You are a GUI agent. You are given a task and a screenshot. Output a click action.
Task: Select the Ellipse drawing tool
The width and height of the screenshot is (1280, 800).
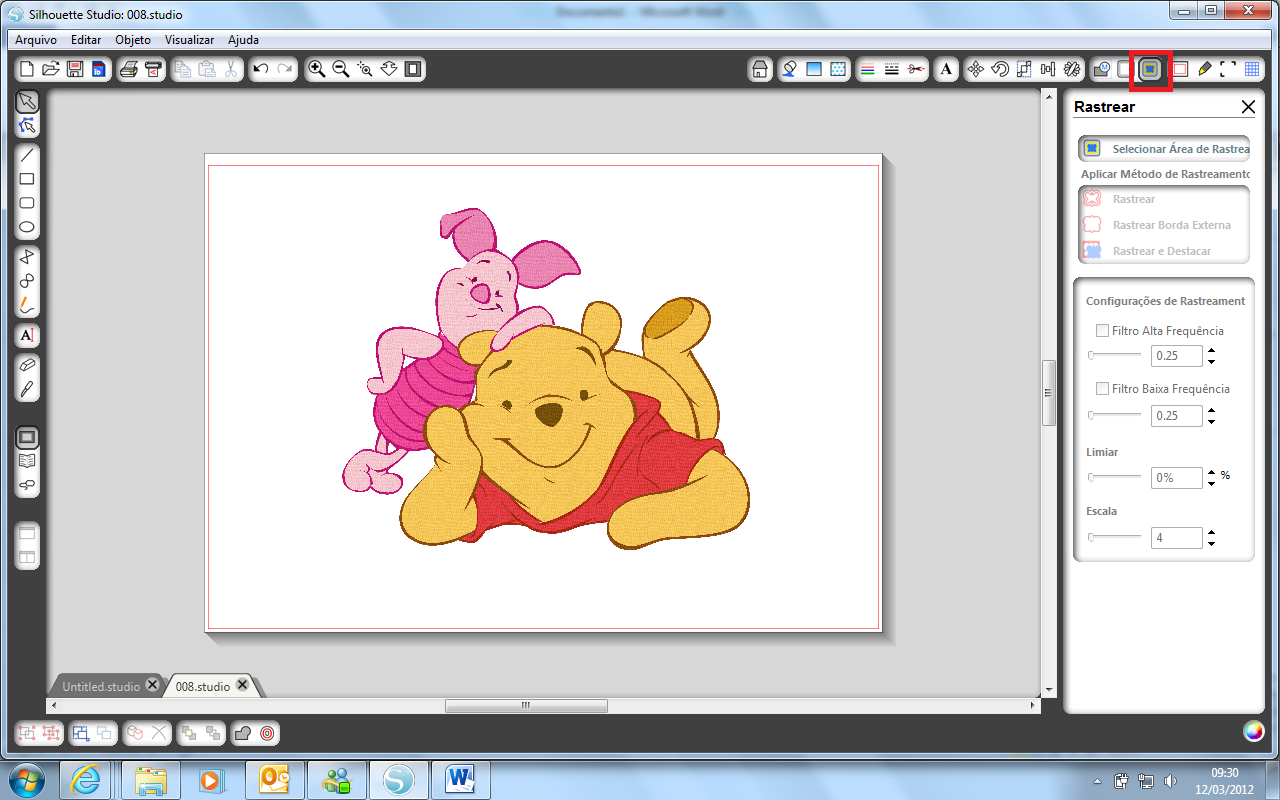27,227
